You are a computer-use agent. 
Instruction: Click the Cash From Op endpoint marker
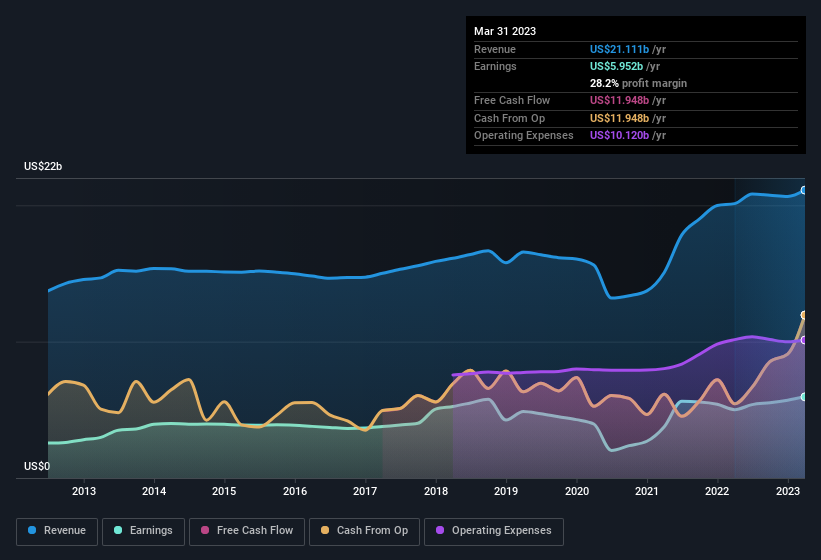coord(804,315)
